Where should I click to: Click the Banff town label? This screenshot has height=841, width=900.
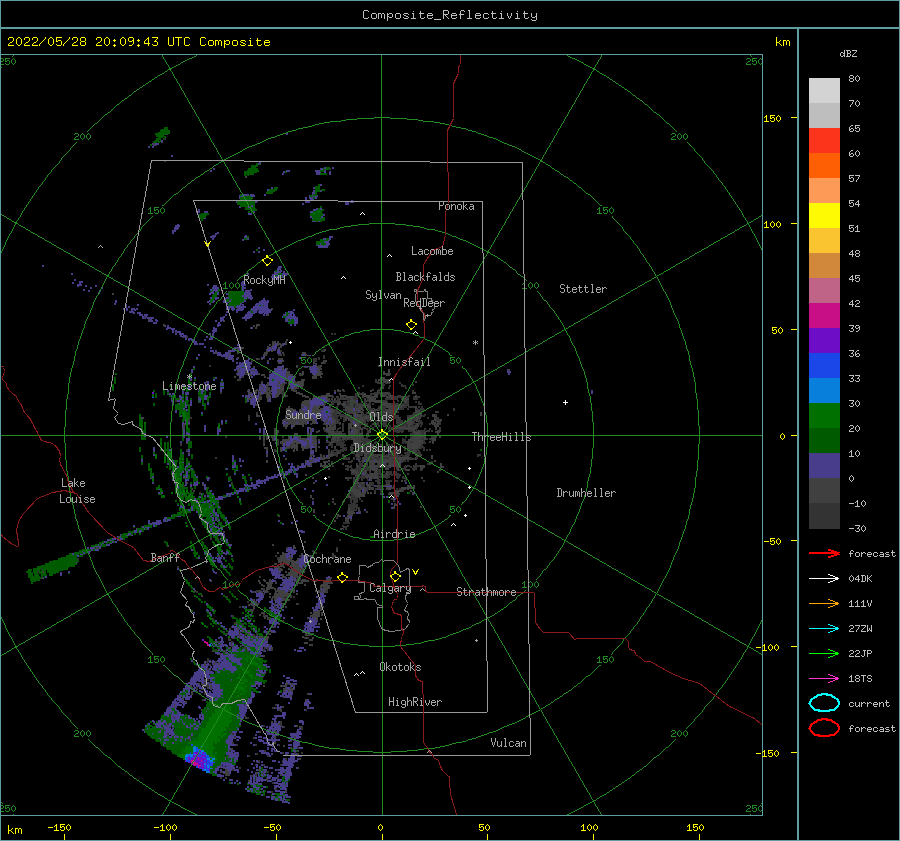[x=165, y=557]
